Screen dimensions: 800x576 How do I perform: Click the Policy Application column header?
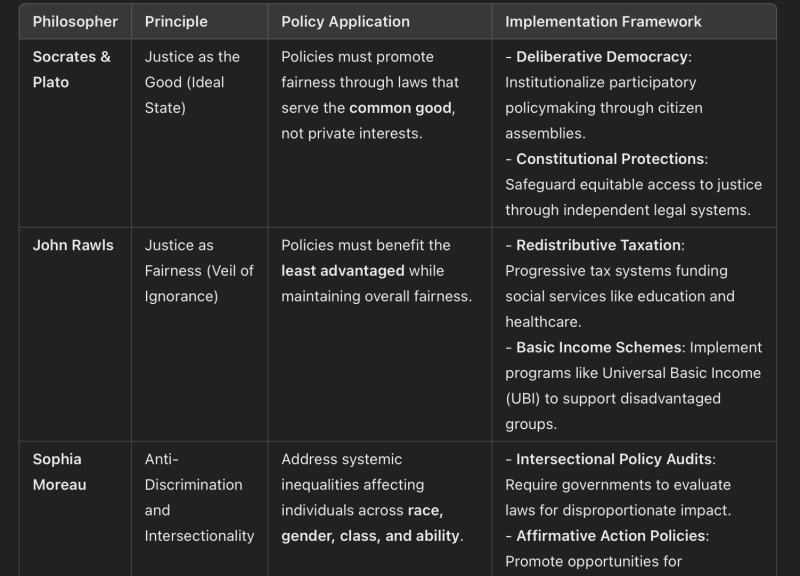345,21
